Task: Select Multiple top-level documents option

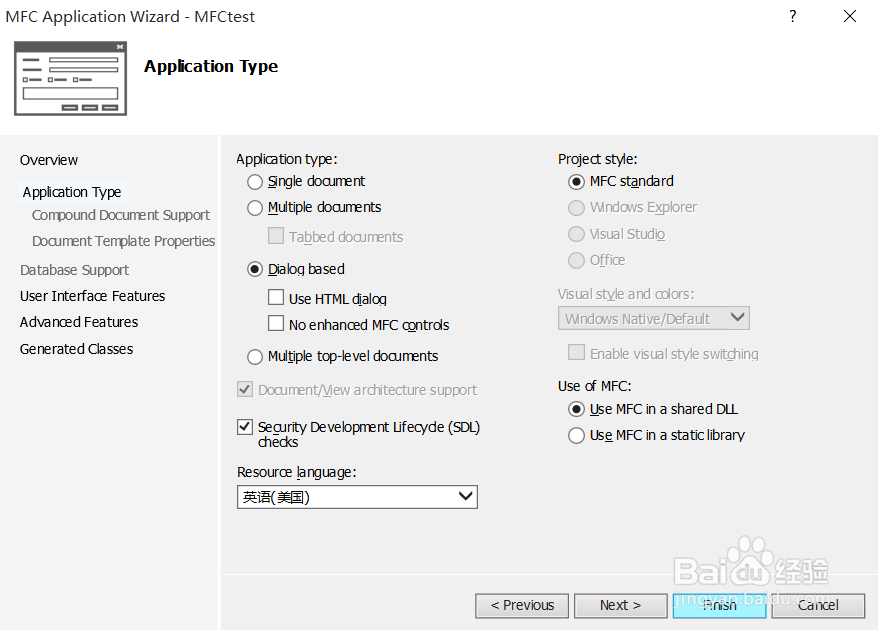Action: [x=255, y=357]
